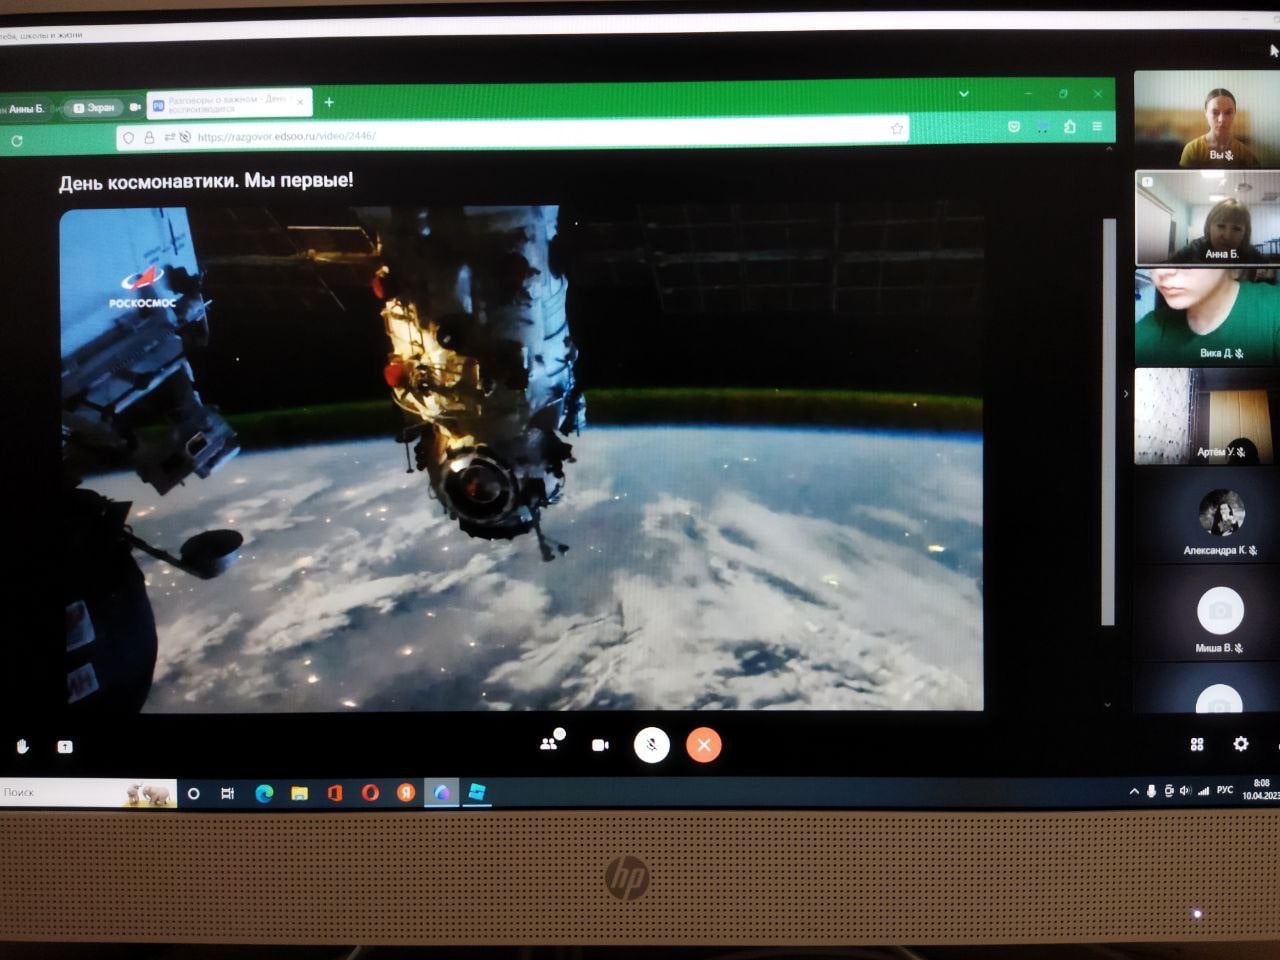Close the Разговоры о важном tab
This screenshot has width=1280, height=960.
tap(300, 102)
